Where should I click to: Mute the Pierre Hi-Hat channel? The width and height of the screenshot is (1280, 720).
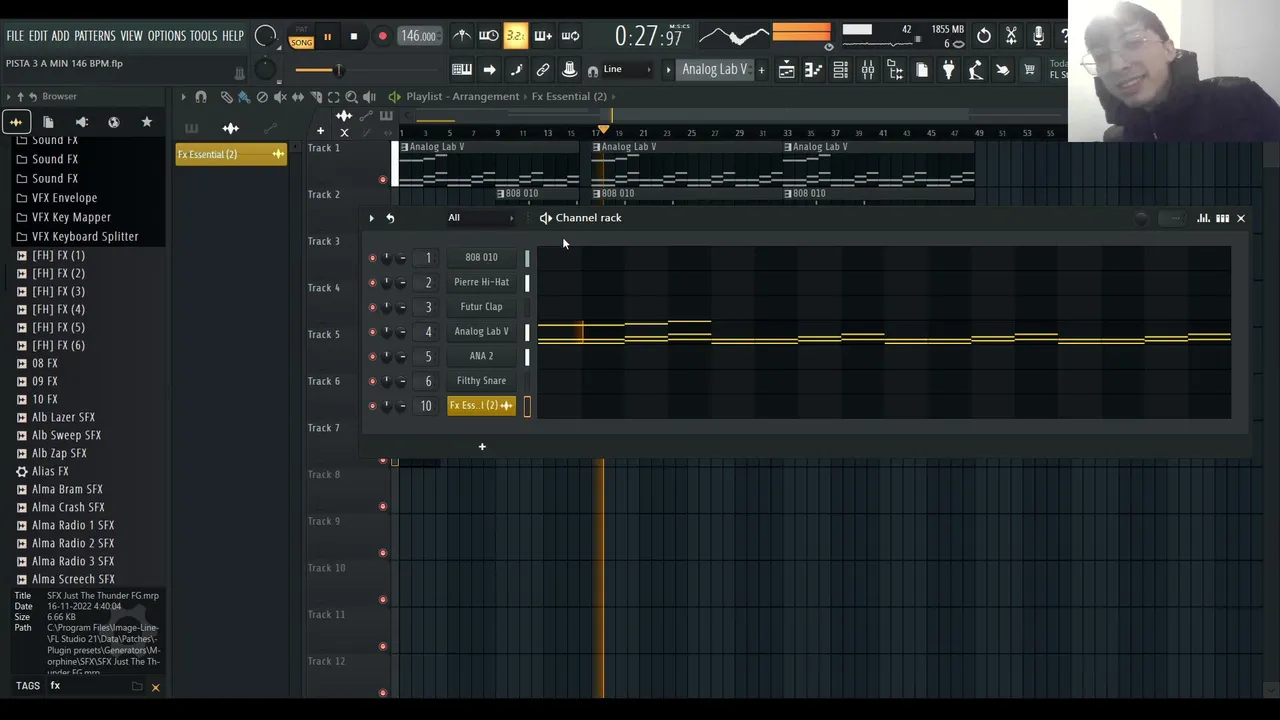point(372,282)
